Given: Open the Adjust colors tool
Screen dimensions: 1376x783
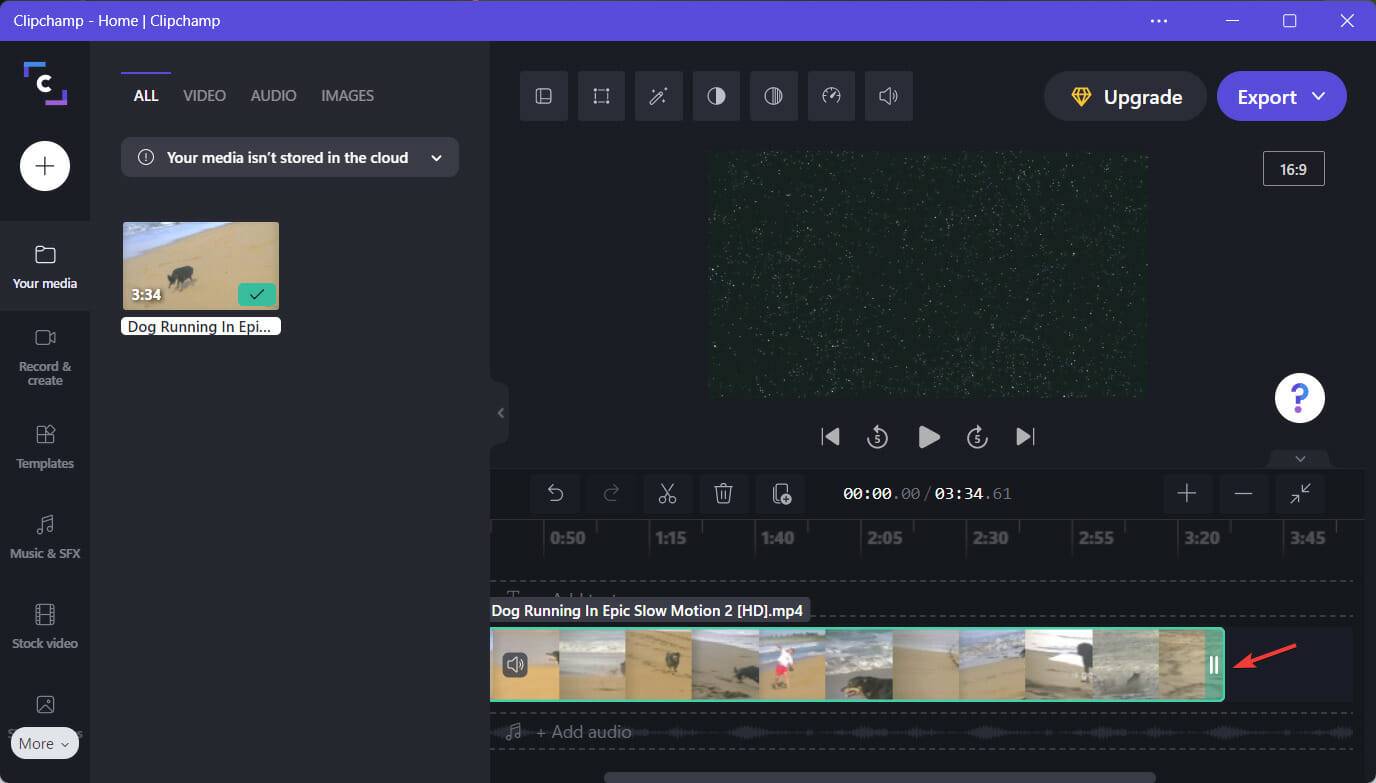Looking at the screenshot, I should (x=716, y=96).
